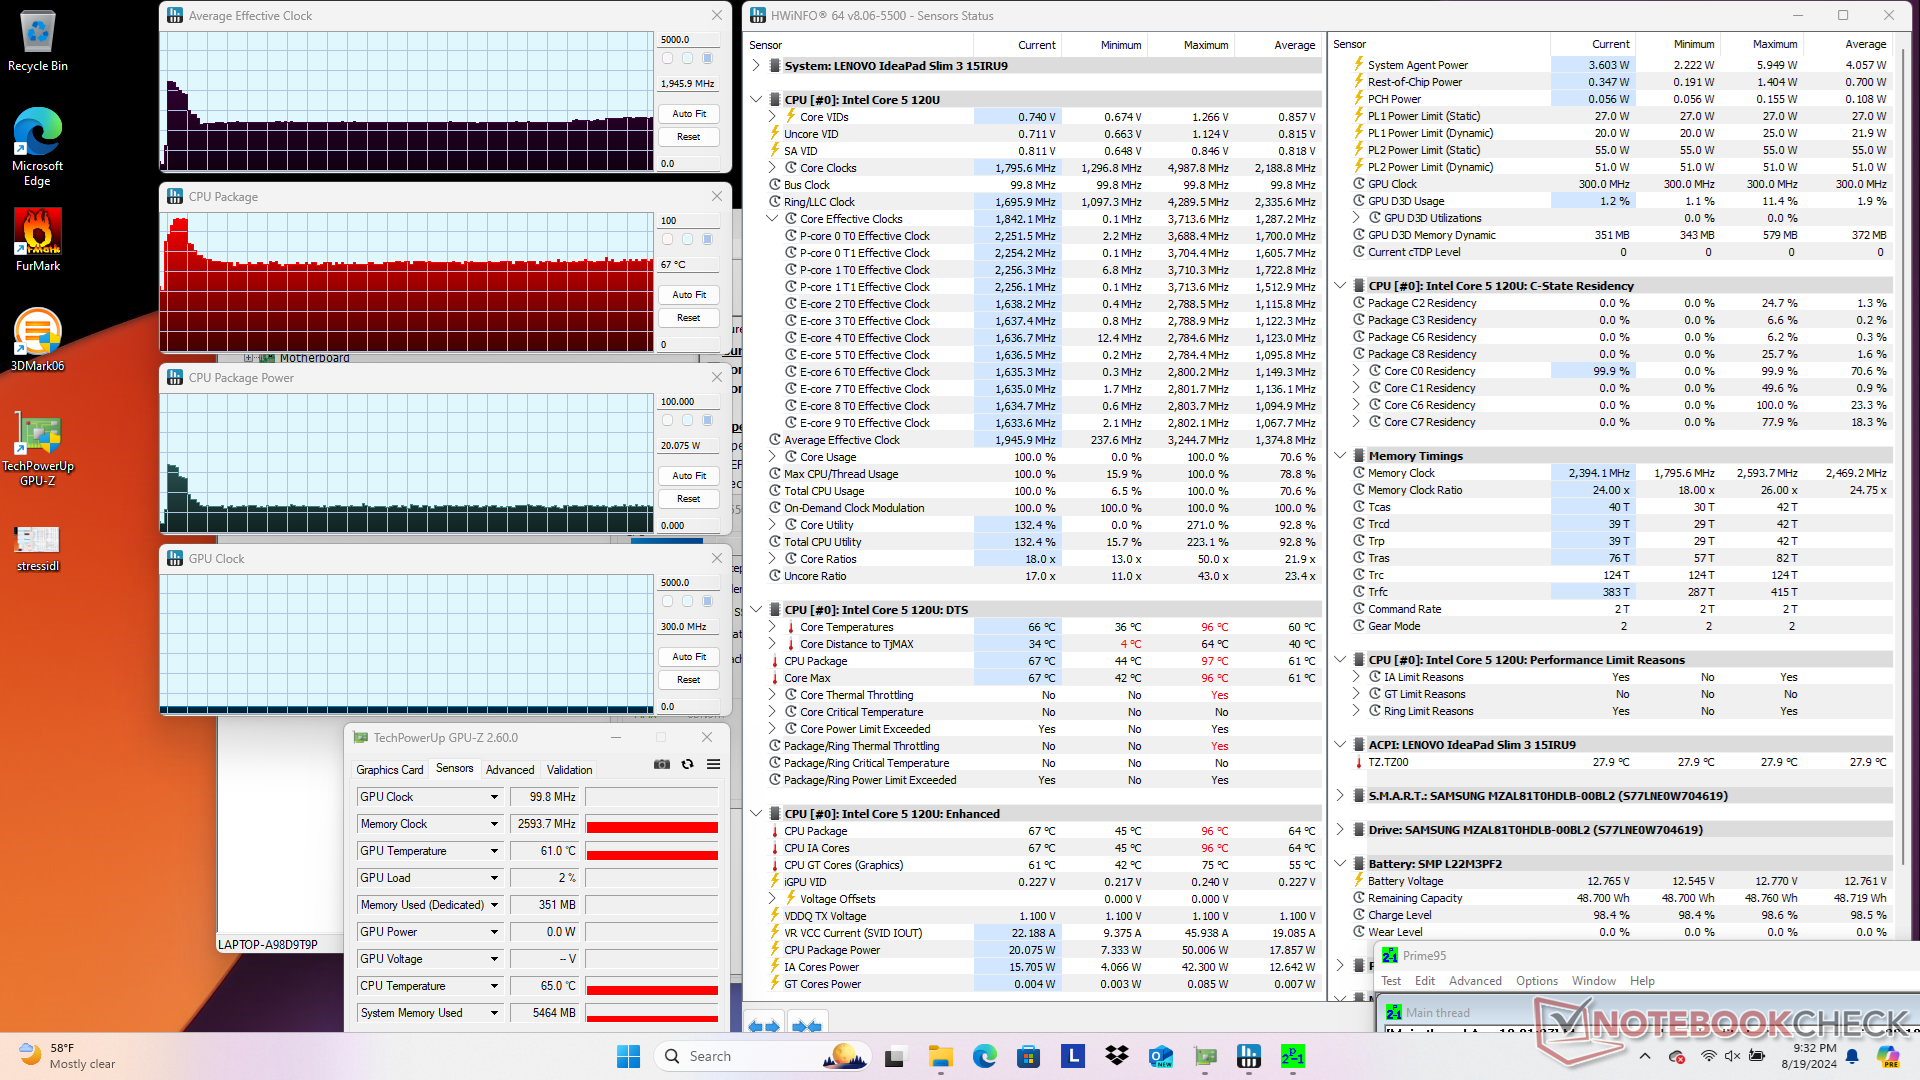Open the FurMark desktop icon
1920x1080 pixels.
pos(38,240)
